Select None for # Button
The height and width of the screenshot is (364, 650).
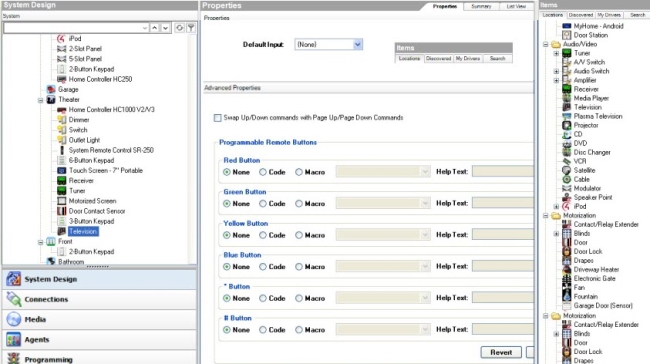click(x=227, y=330)
